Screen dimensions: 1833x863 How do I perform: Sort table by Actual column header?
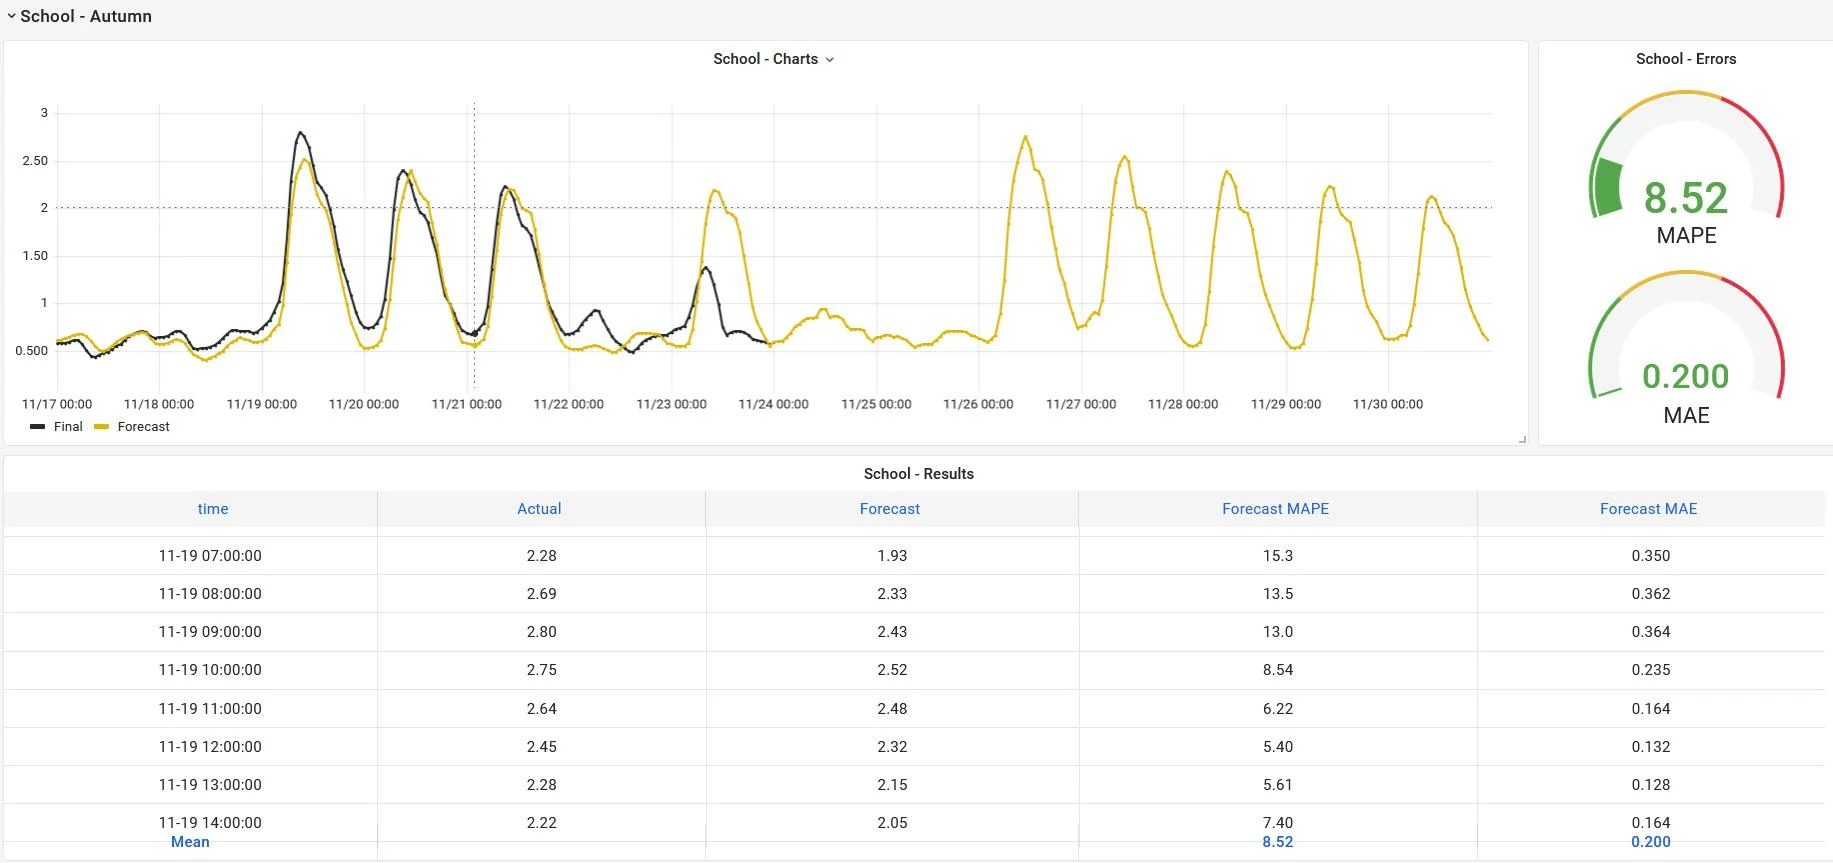[x=539, y=509]
